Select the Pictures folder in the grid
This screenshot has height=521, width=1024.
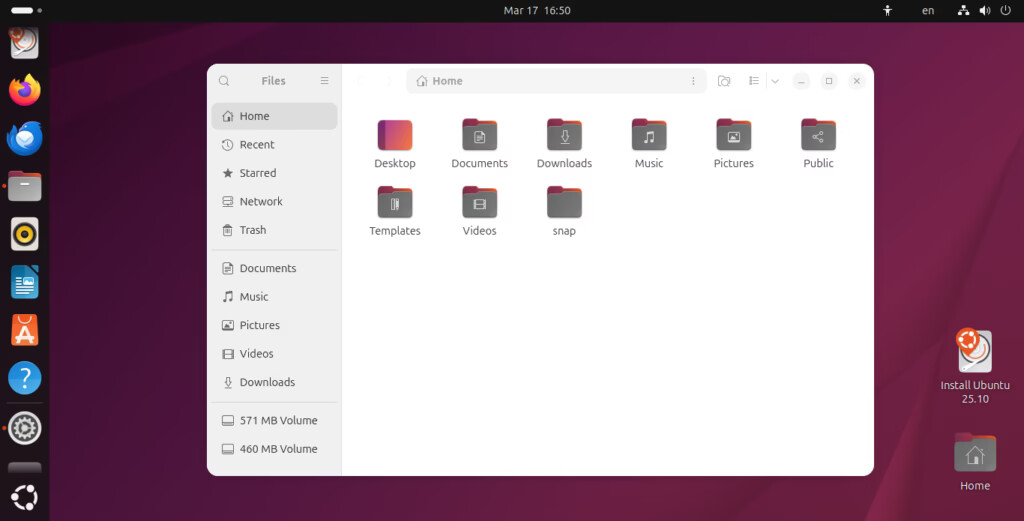click(x=733, y=136)
